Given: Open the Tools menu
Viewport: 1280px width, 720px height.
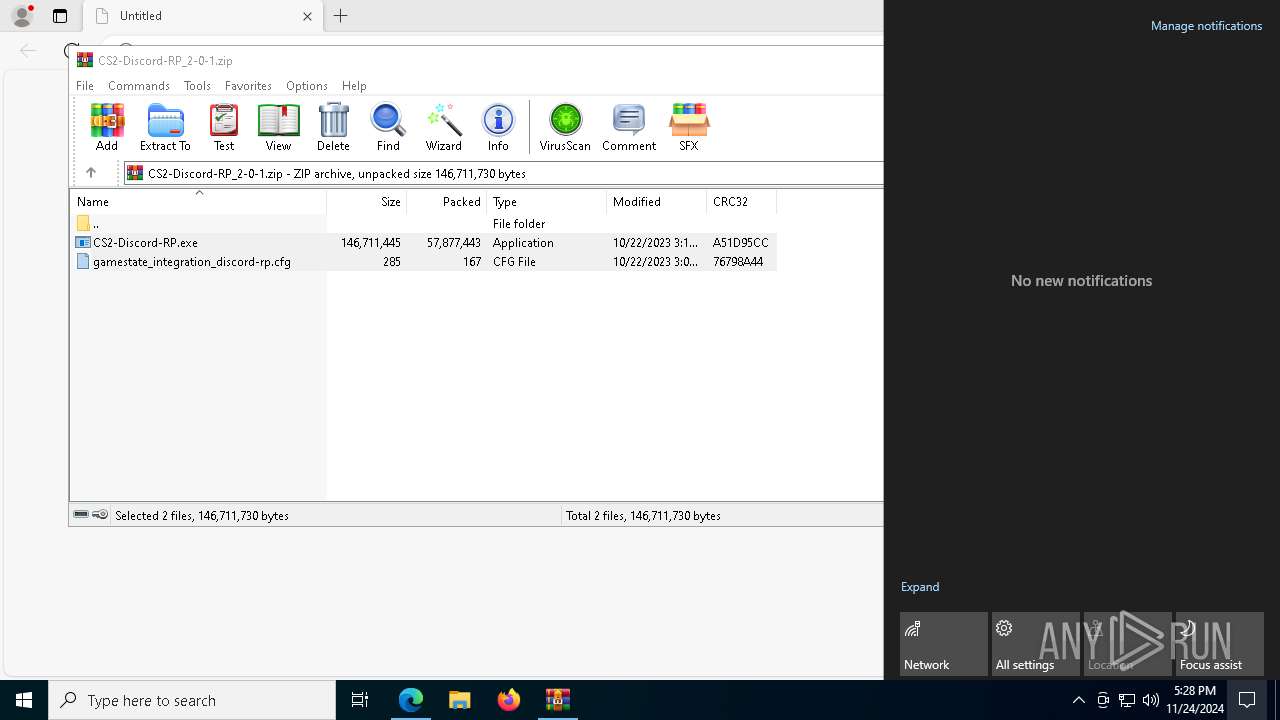Looking at the screenshot, I should pyautogui.click(x=197, y=86).
